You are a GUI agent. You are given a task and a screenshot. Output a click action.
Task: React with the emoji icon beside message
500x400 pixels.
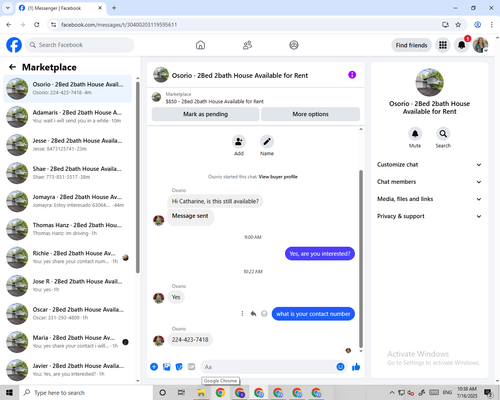[x=264, y=314]
